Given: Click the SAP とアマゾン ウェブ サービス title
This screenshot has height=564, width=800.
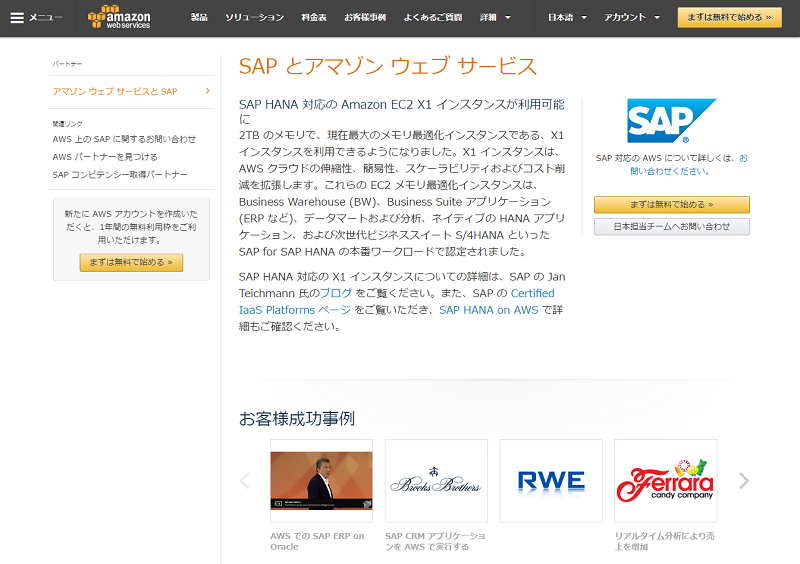Looking at the screenshot, I should tap(388, 66).
